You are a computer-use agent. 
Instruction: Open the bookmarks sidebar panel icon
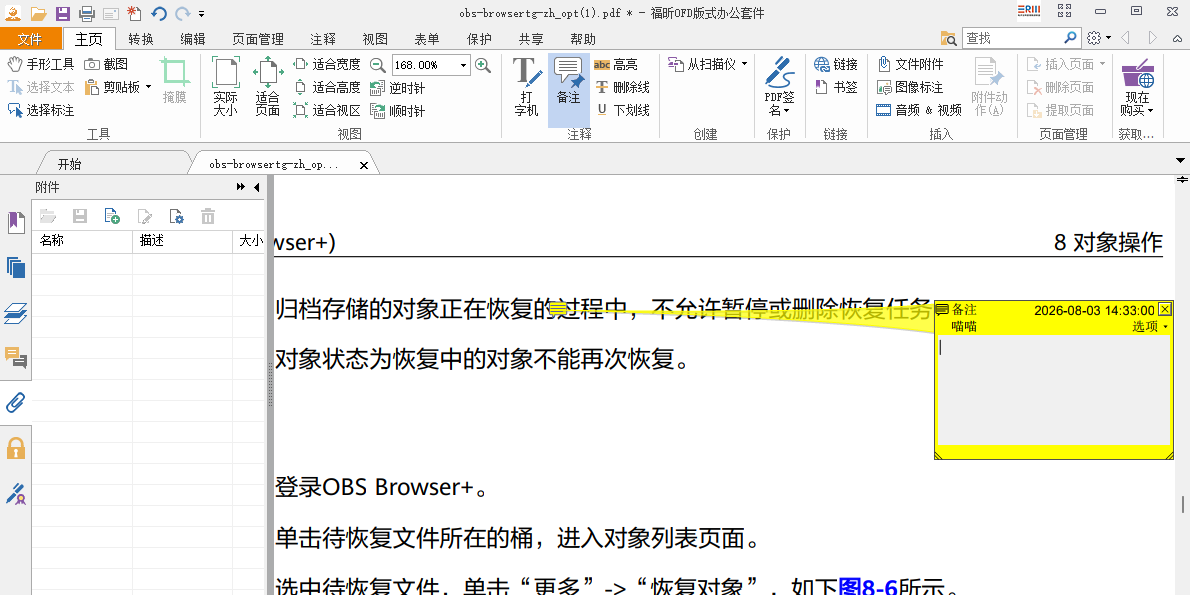pyautogui.click(x=16, y=222)
